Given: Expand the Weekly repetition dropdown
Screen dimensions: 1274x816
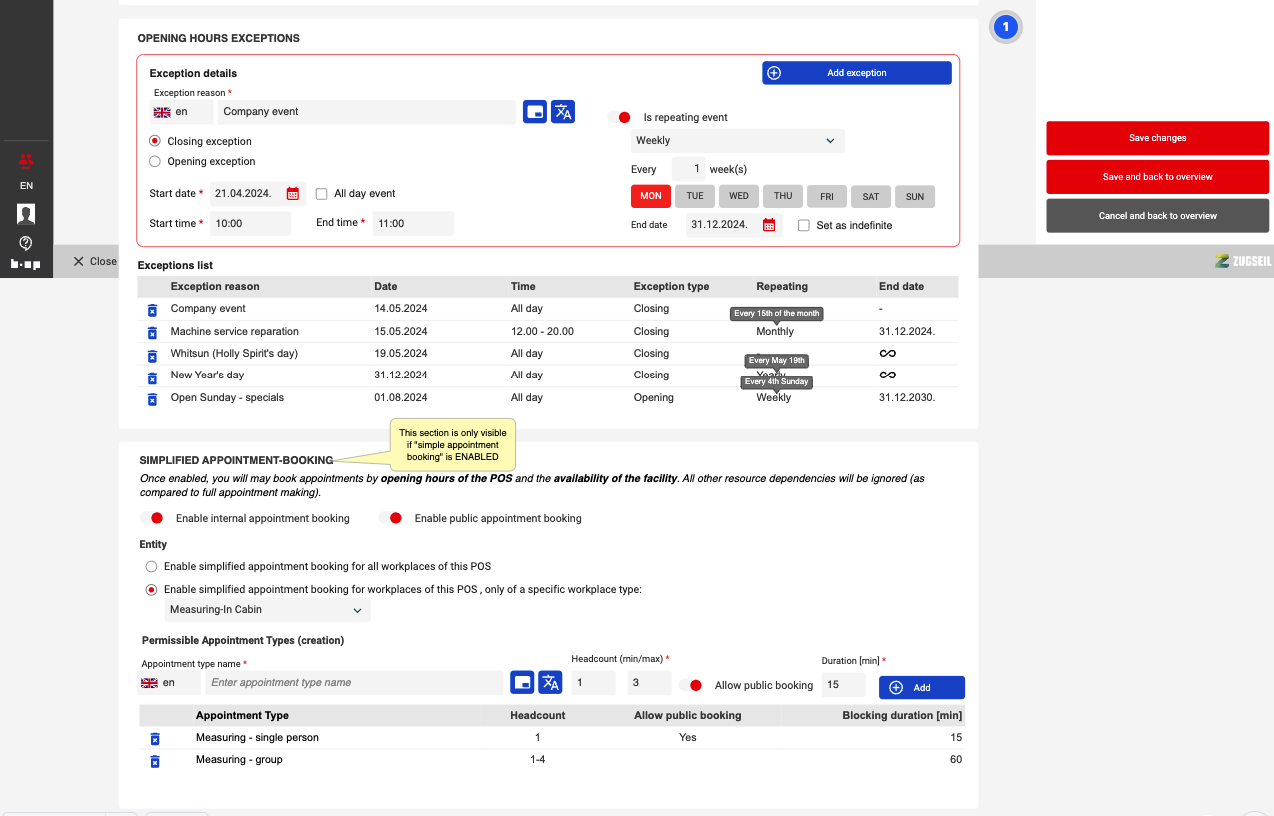Looking at the screenshot, I should click(x=737, y=141).
